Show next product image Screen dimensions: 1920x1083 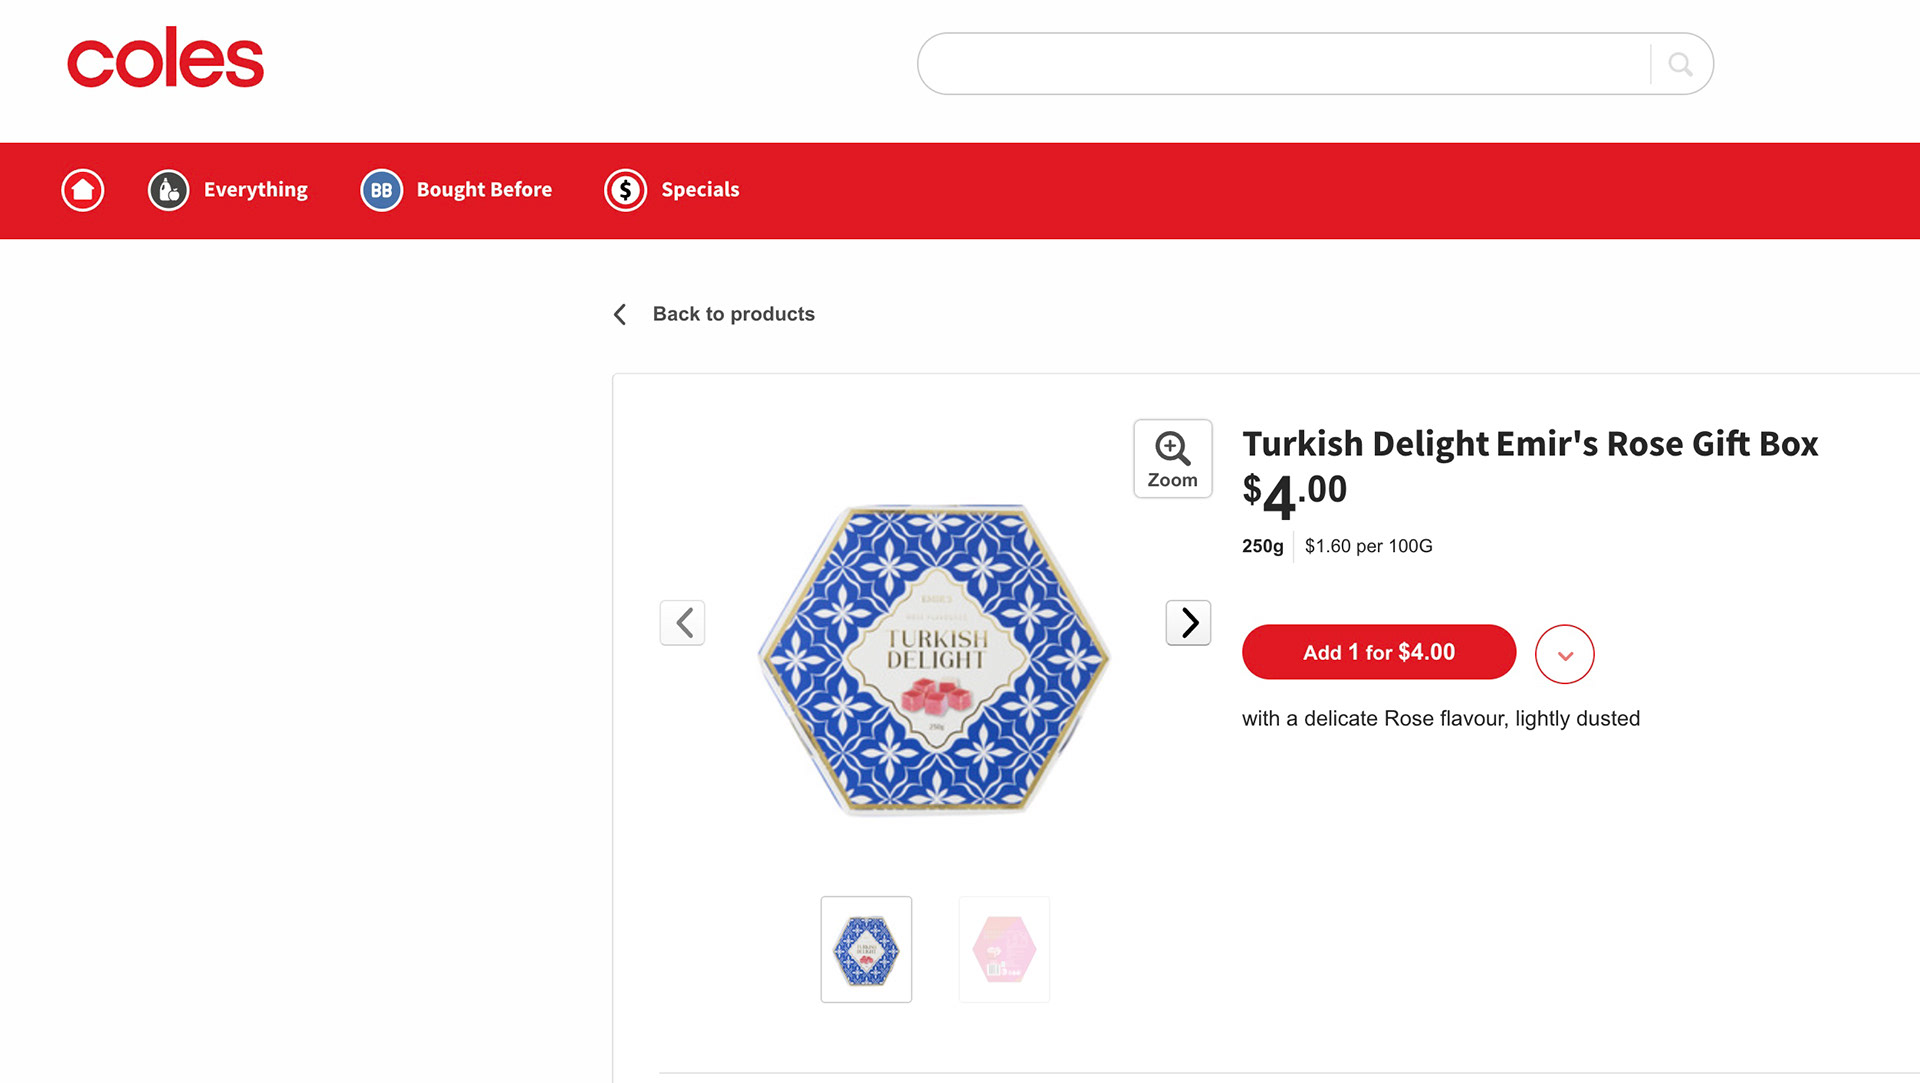tap(1188, 623)
